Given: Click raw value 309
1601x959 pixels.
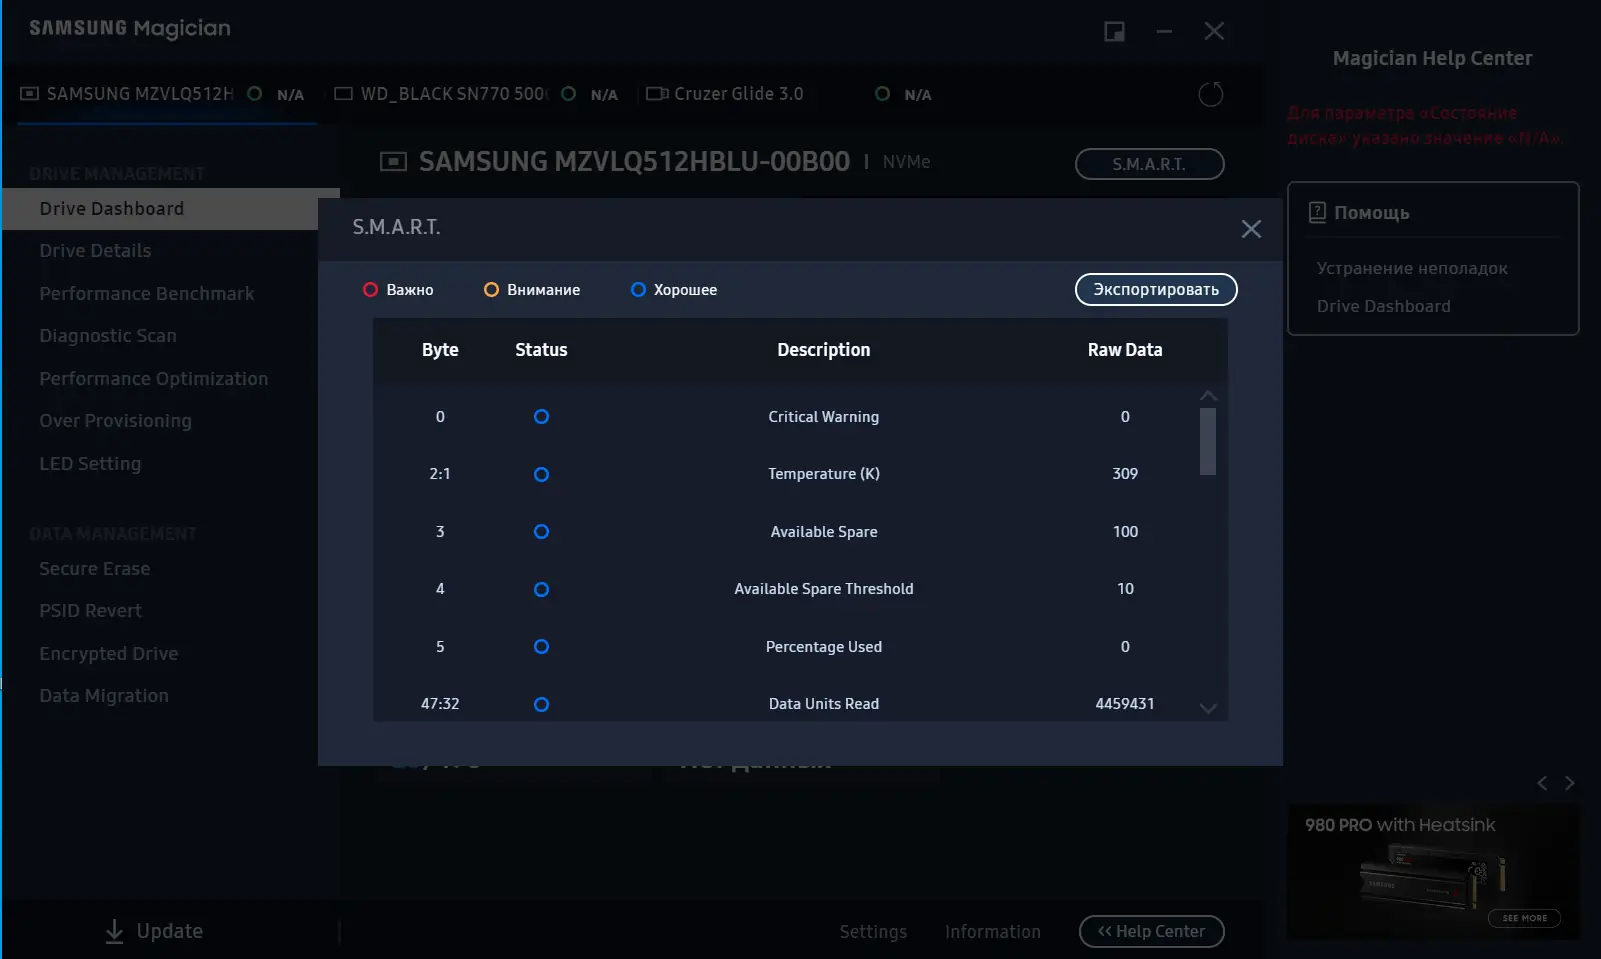Looking at the screenshot, I should 1125,474.
